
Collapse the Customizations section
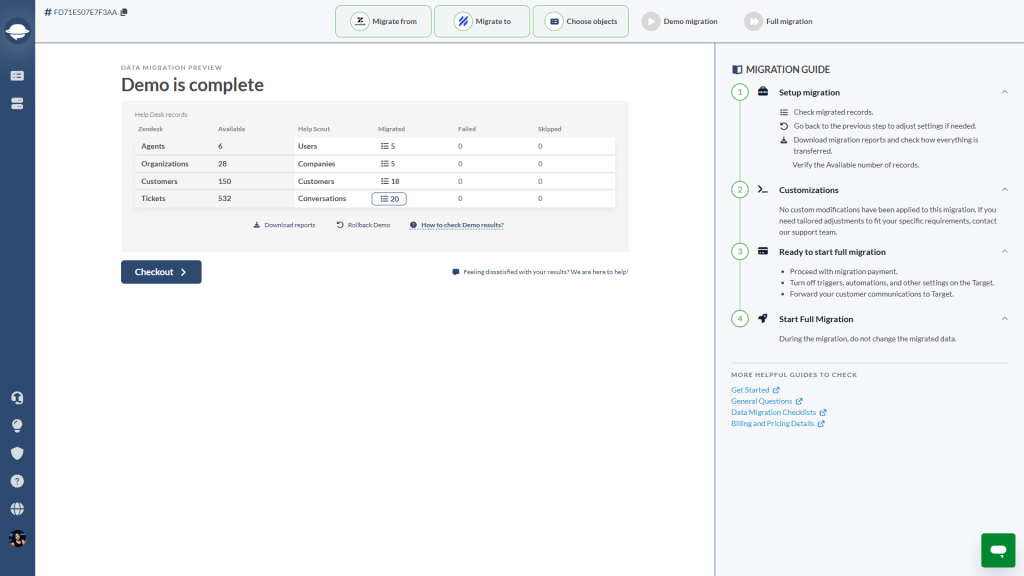pyautogui.click(x=1004, y=189)
